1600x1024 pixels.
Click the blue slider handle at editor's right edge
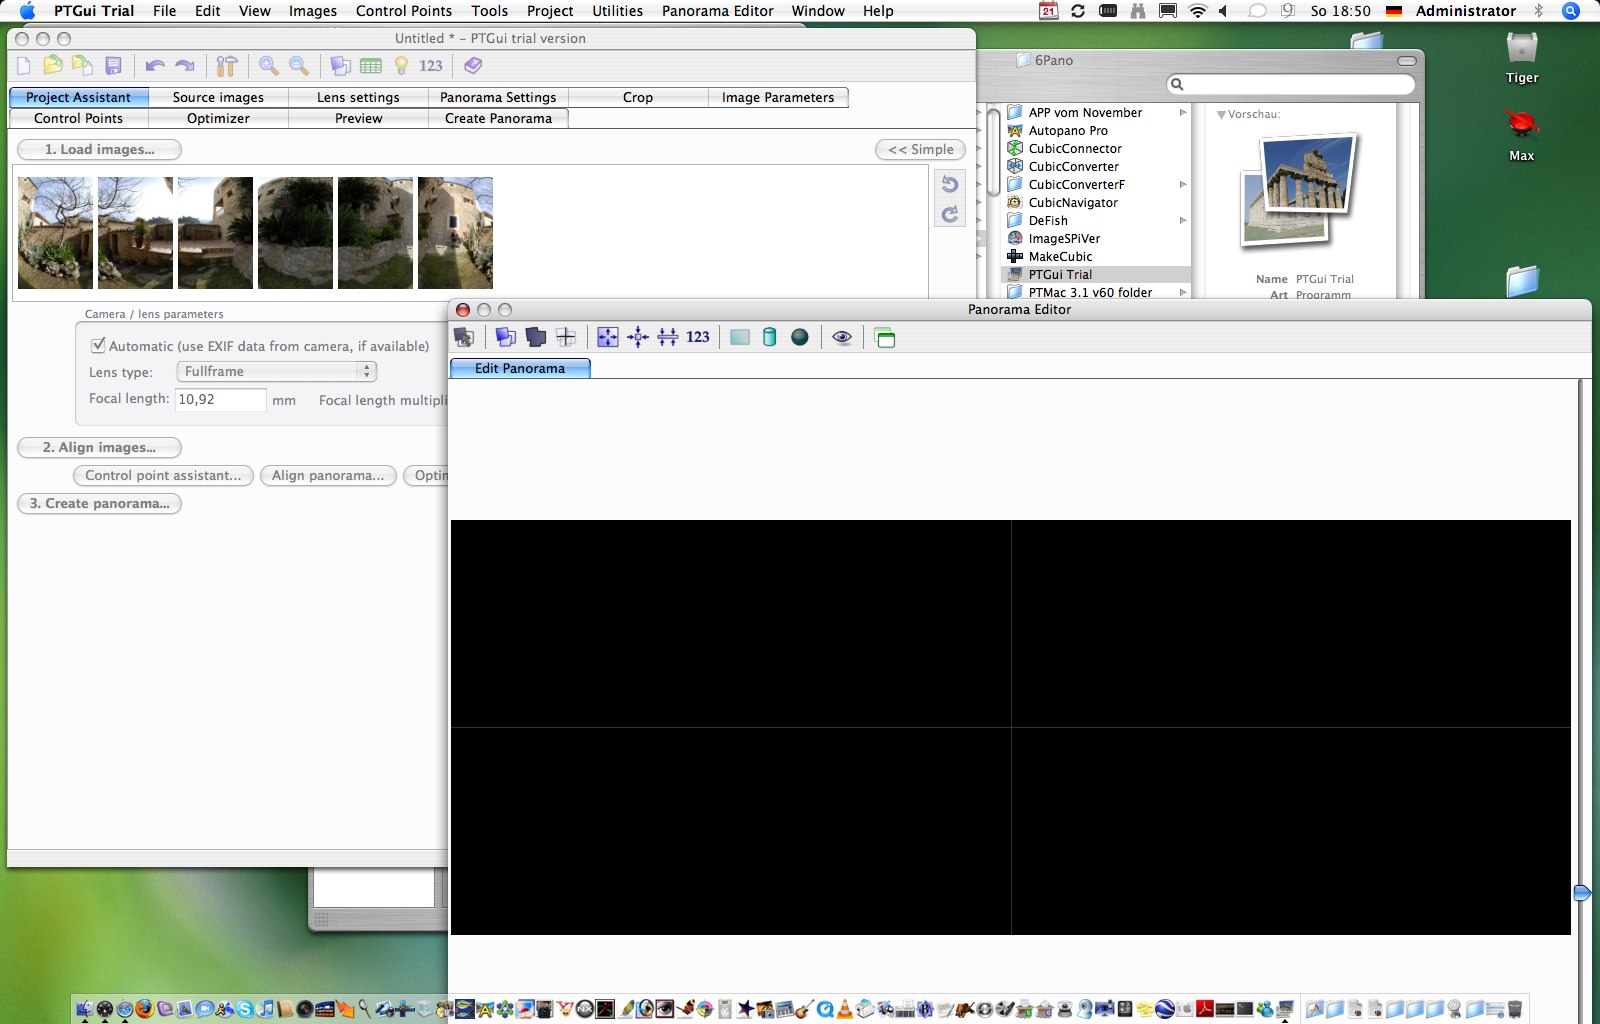(1581, 892)
